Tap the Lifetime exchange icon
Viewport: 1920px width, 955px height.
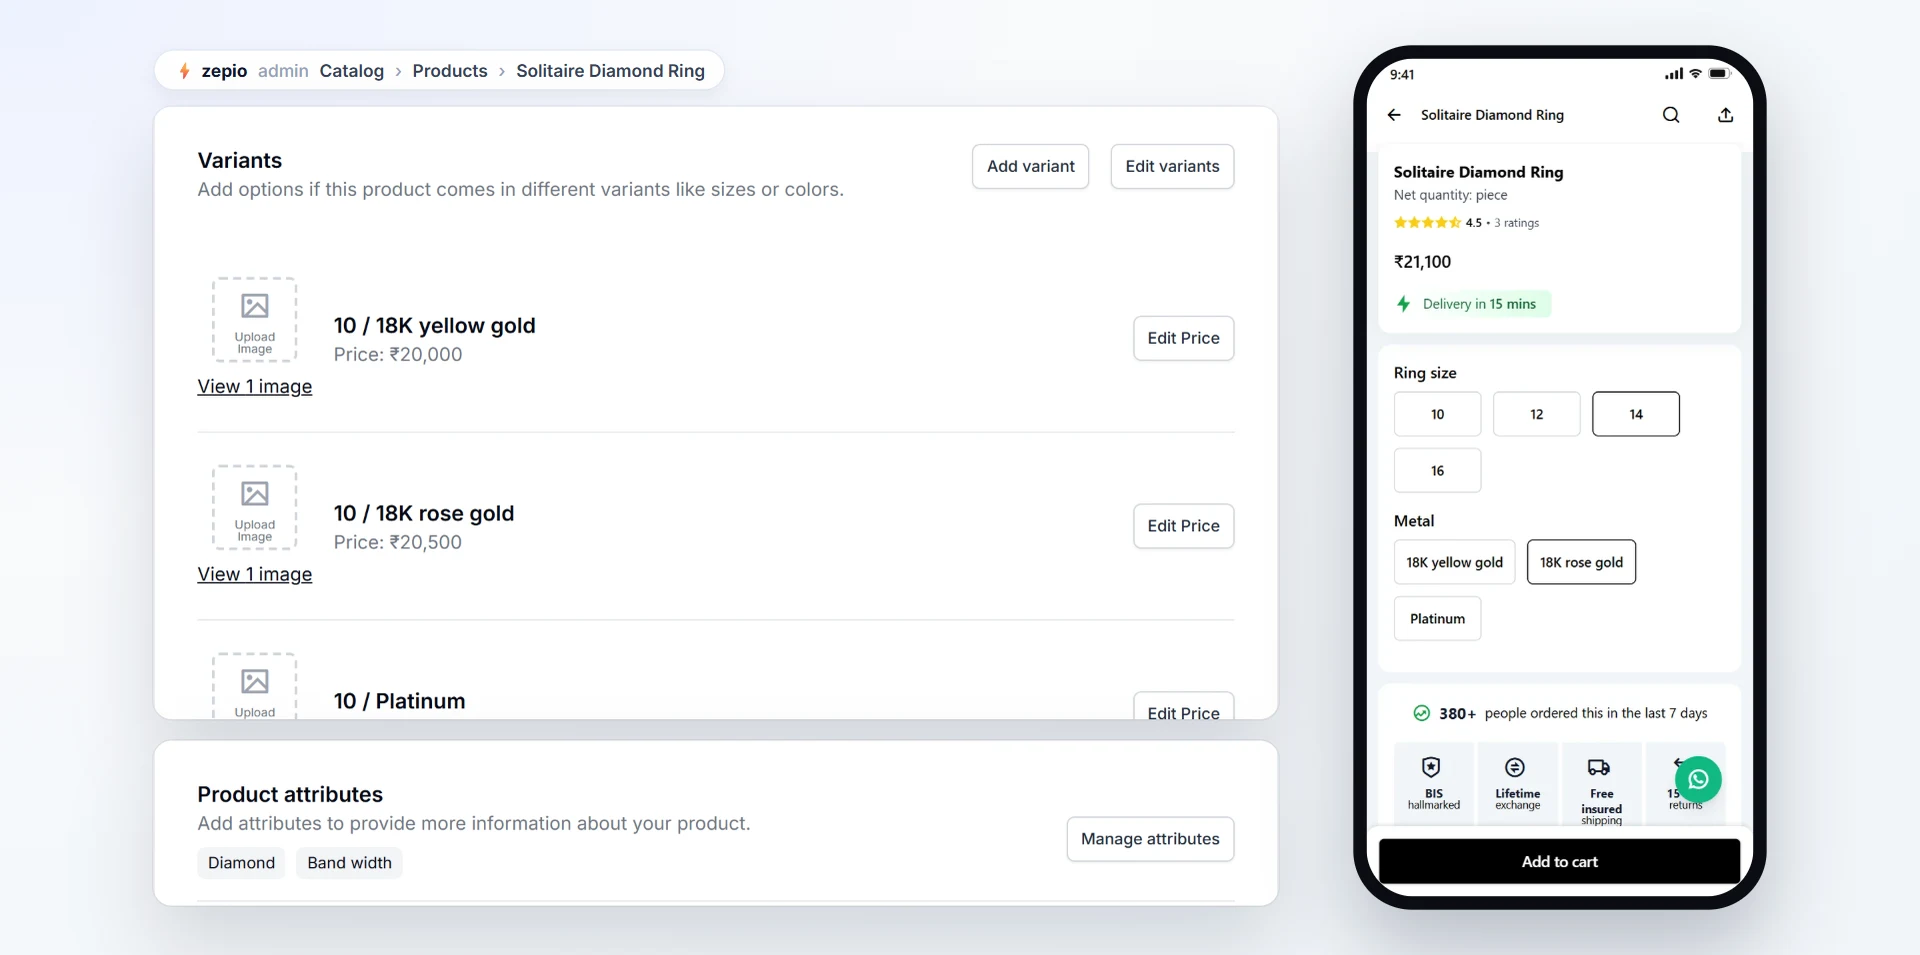1515,767
